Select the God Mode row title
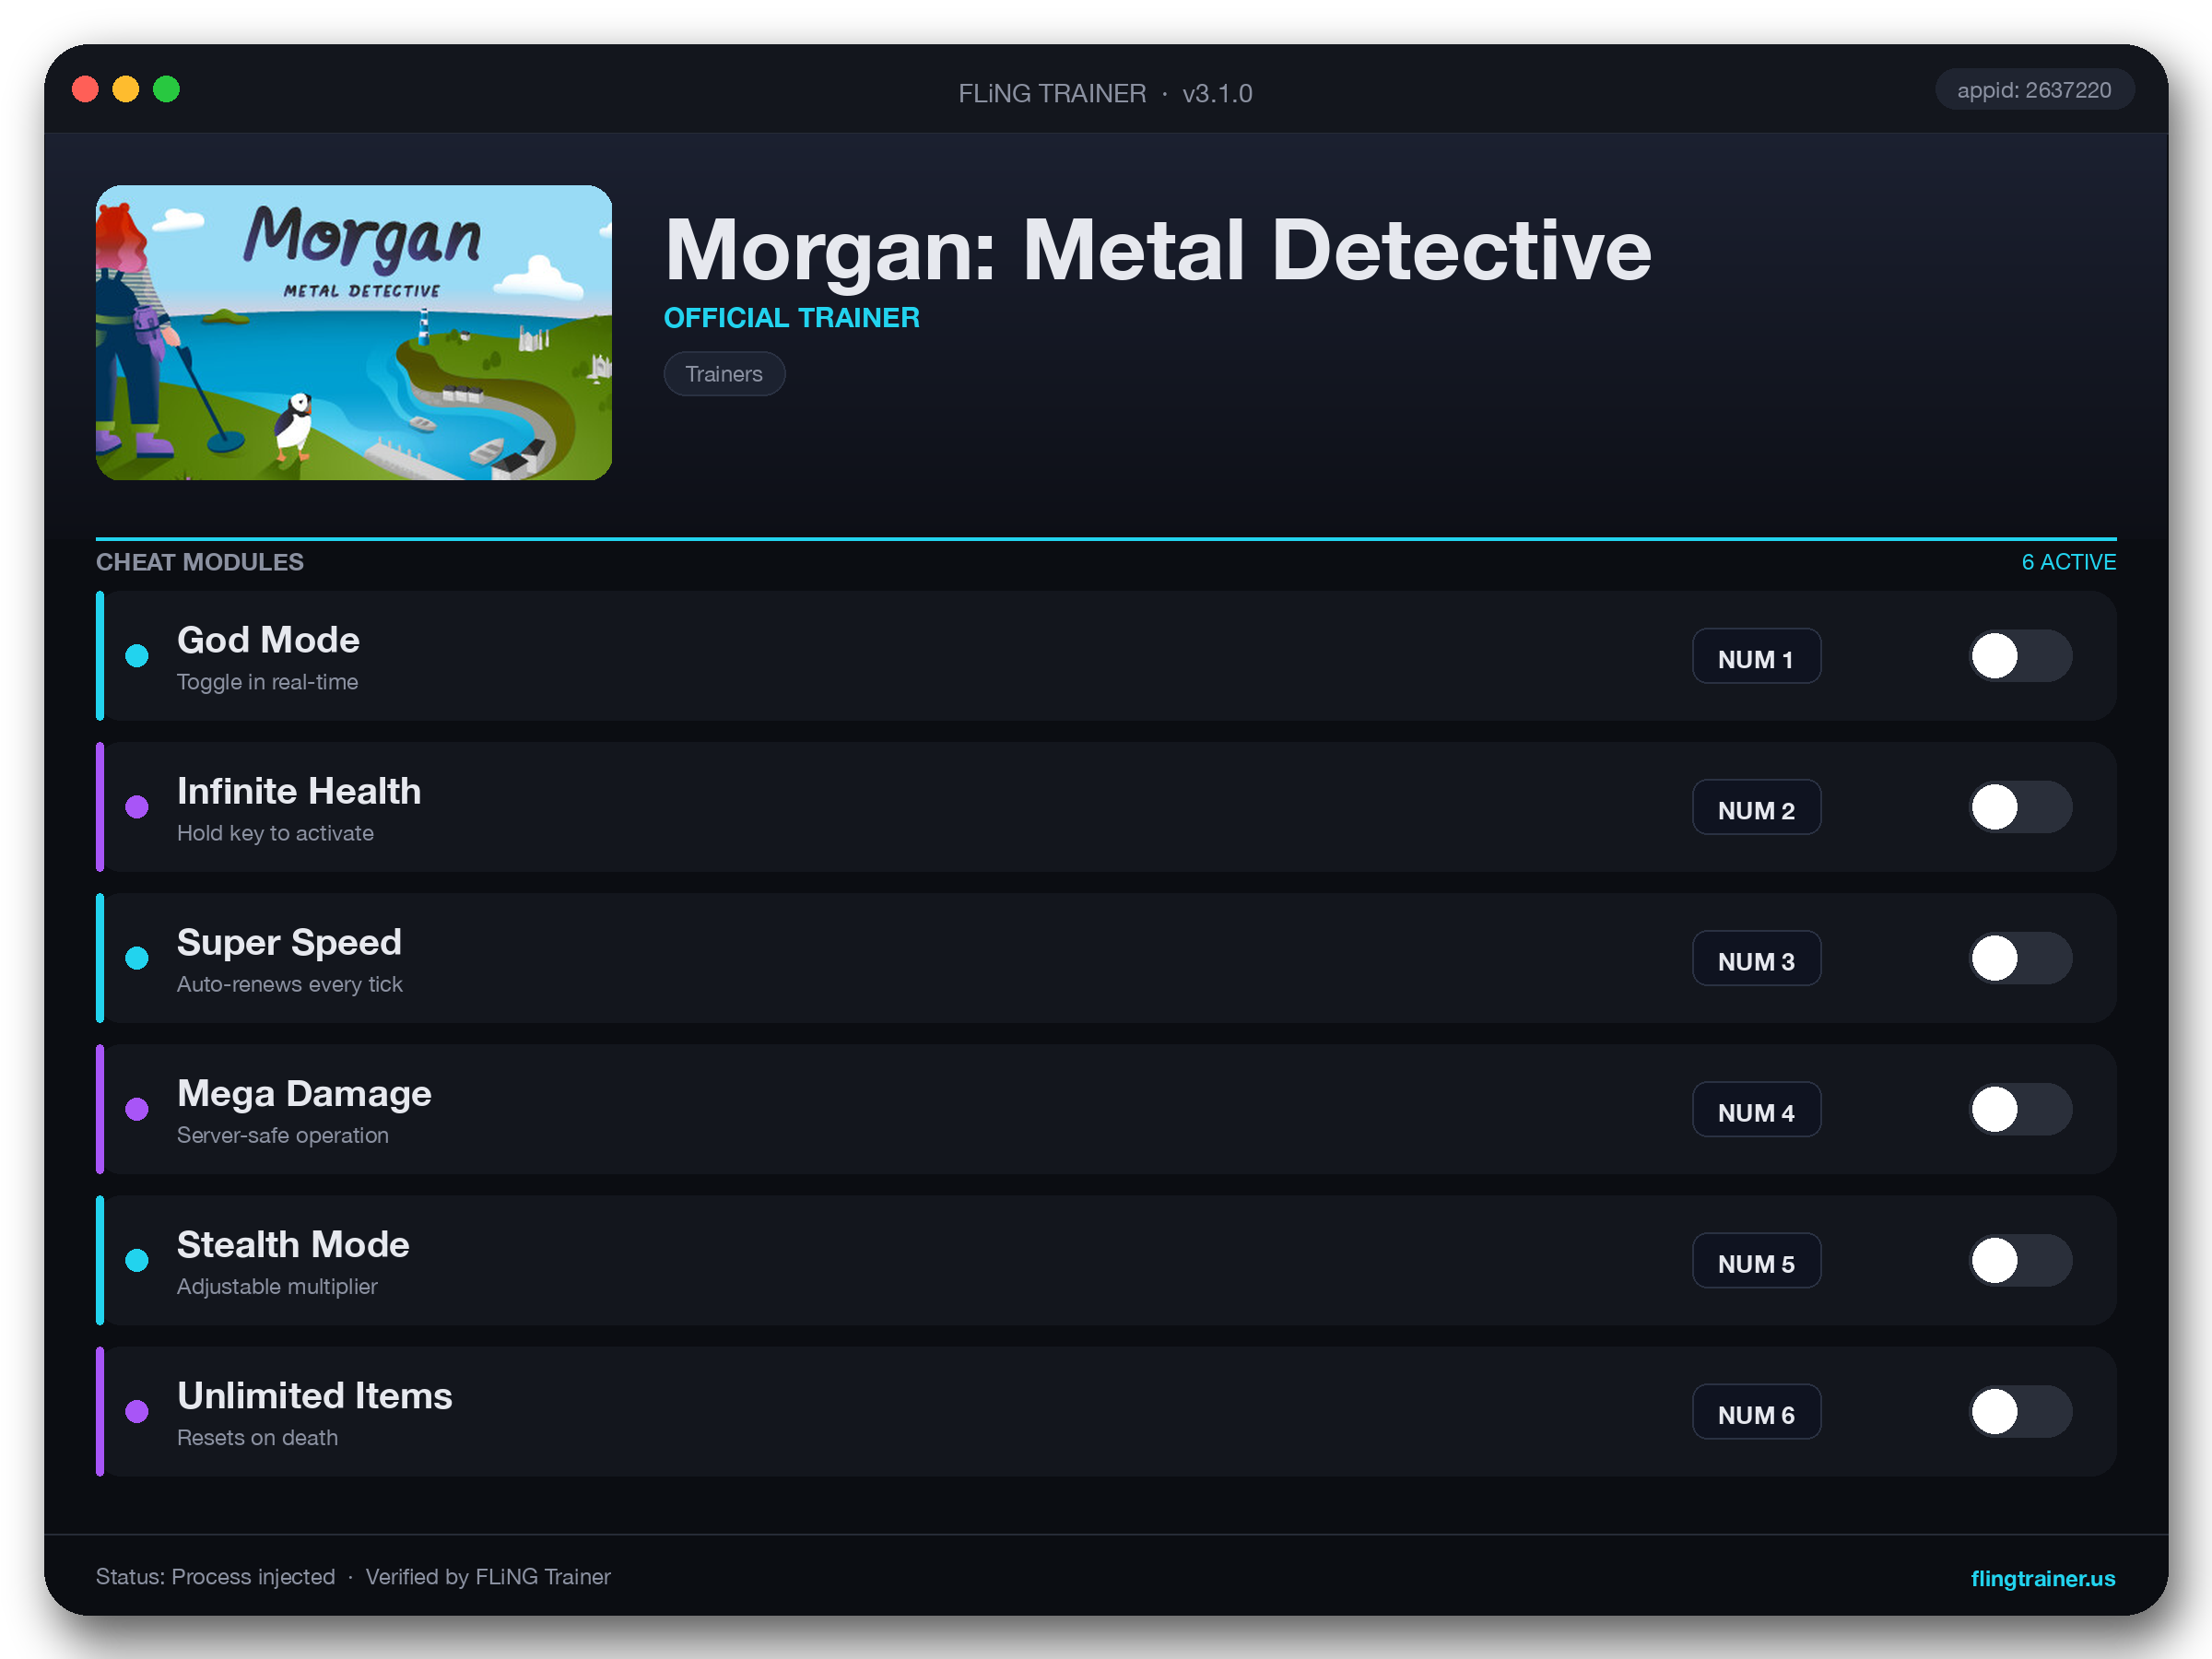Viewport: 2212px width, 1659px height. pyautogui.click(x=268, y=640)
